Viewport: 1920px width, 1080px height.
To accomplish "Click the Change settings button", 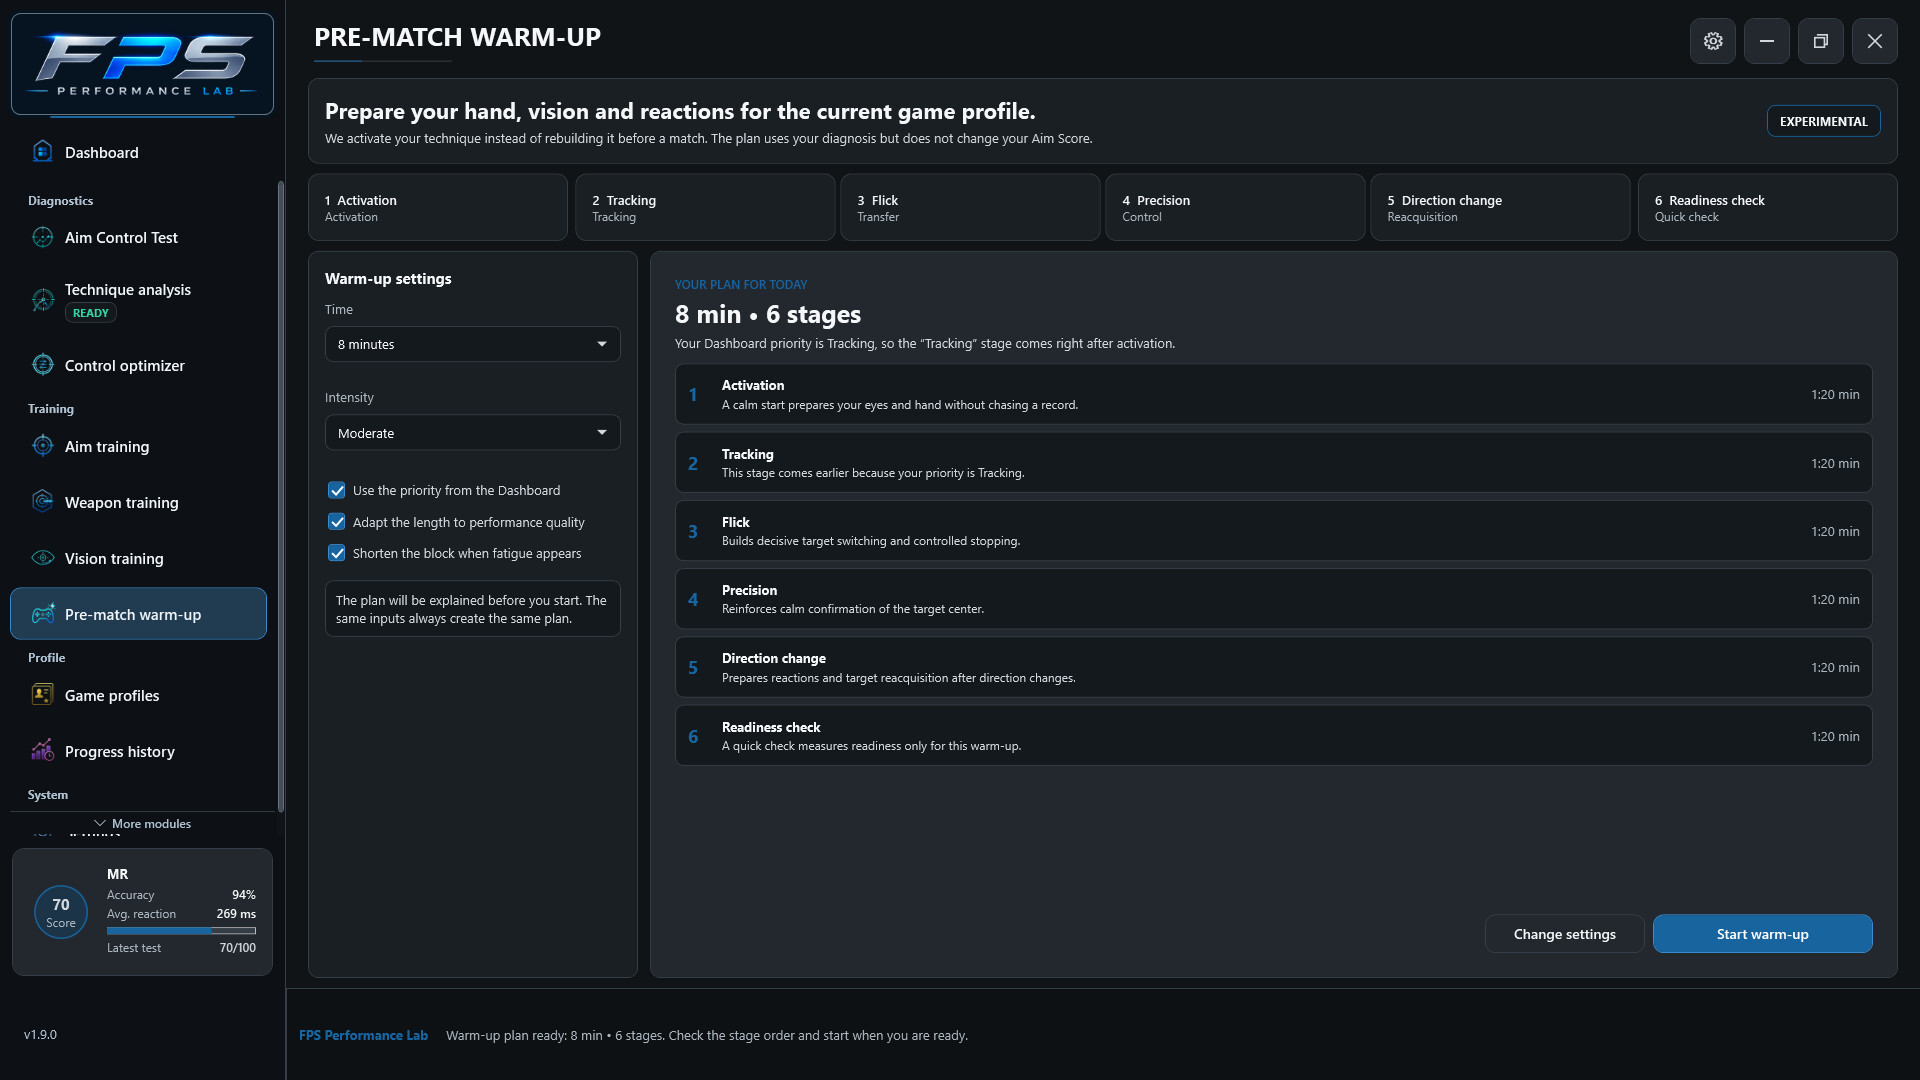I will pos(1564,934).
